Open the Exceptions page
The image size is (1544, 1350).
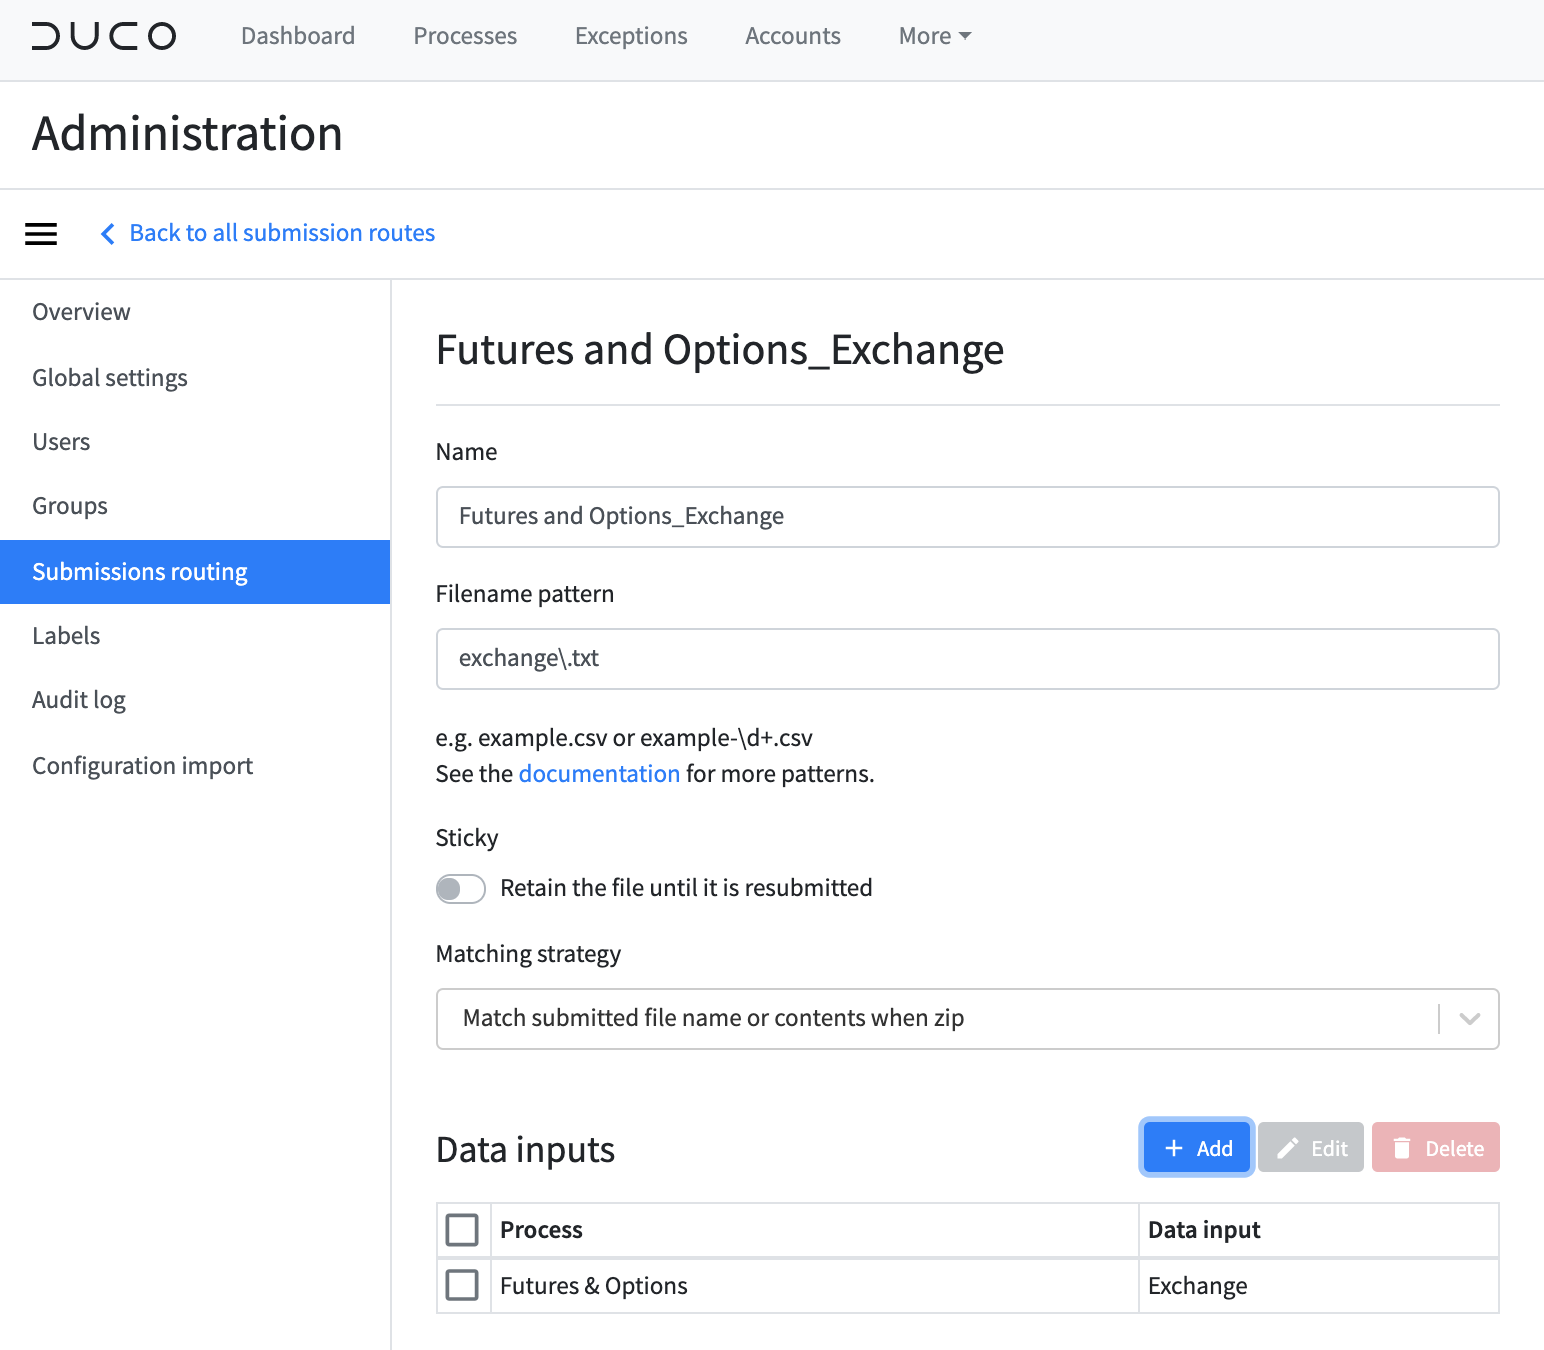tap(631, 36)
